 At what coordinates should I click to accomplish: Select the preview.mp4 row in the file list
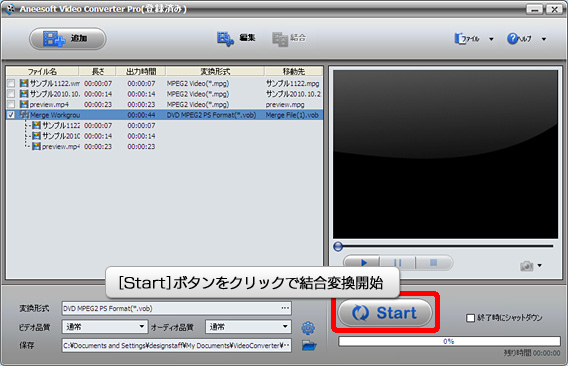pos(164,104)
